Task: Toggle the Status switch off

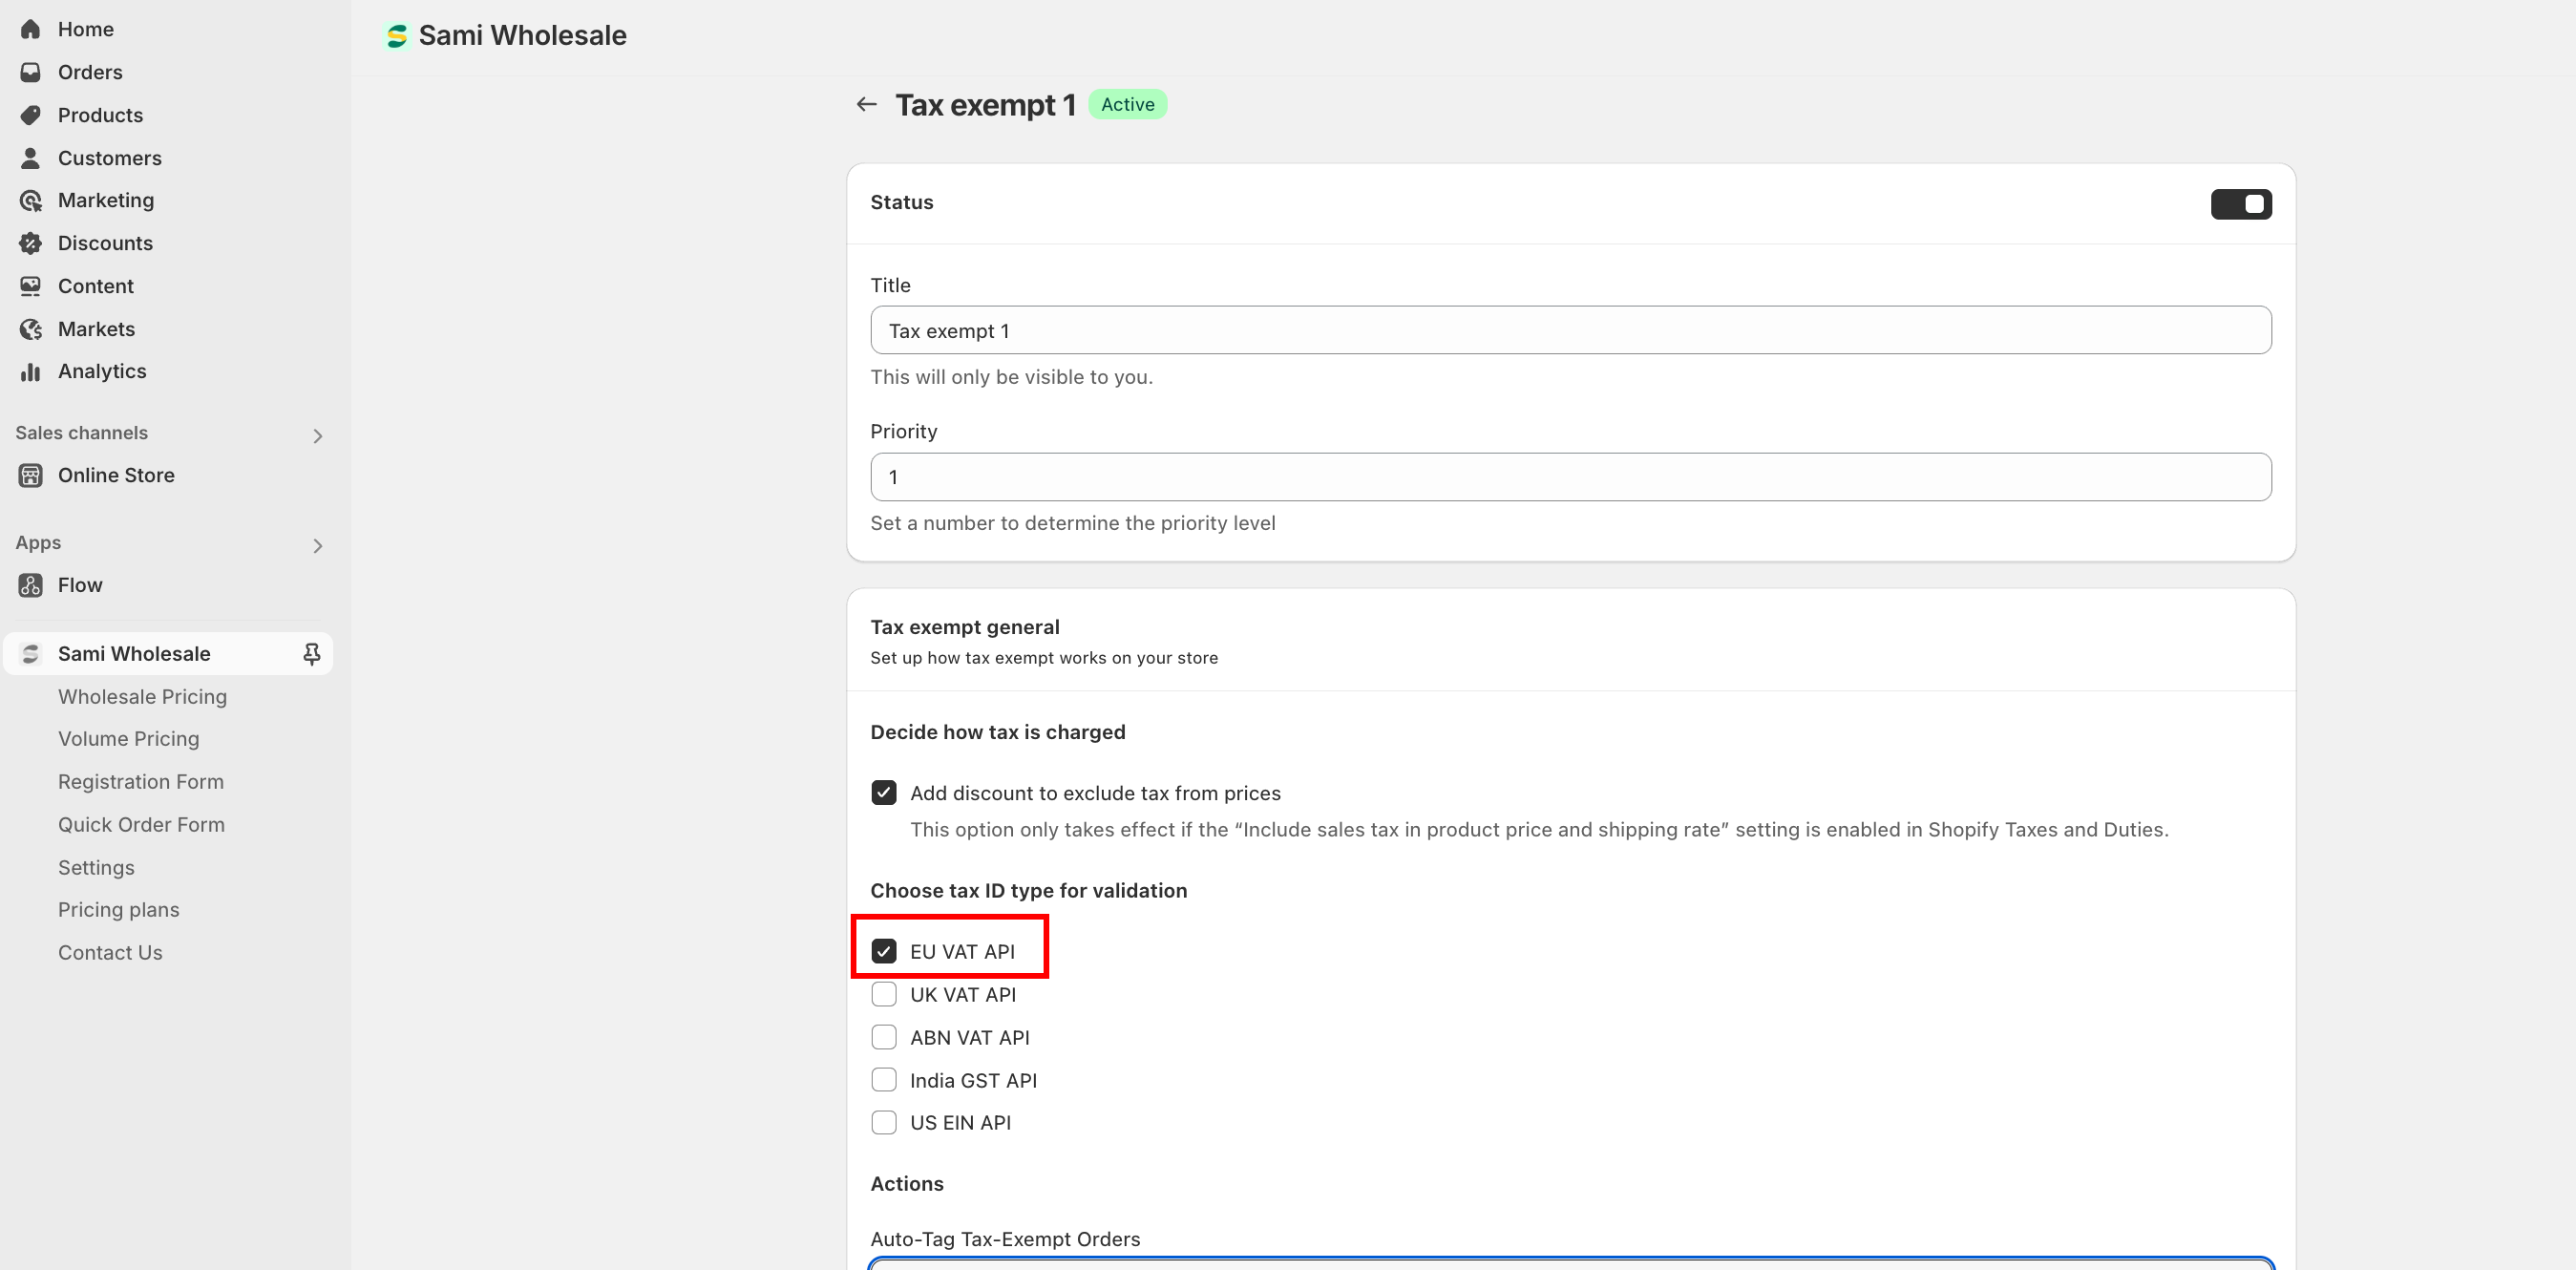Action: [x=2240, y=204]
